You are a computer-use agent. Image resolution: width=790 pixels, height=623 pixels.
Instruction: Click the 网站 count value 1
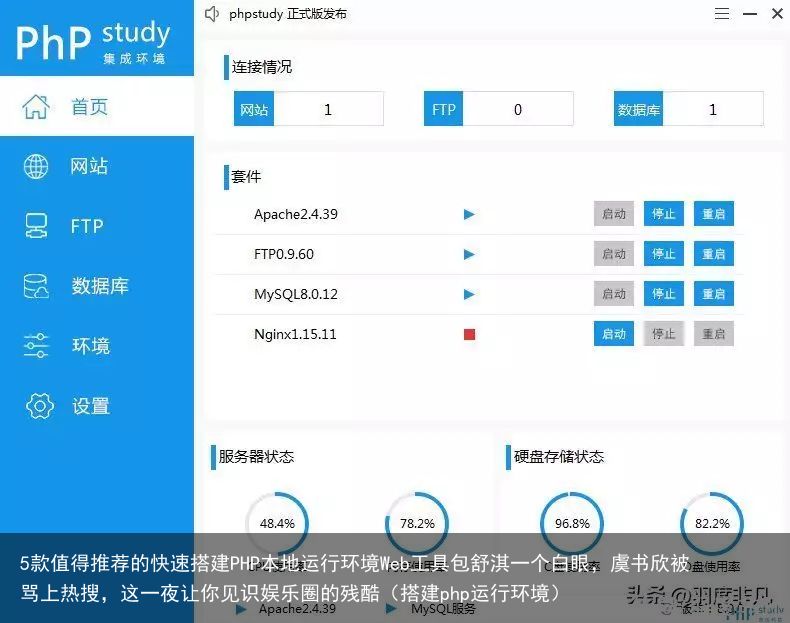328,109
